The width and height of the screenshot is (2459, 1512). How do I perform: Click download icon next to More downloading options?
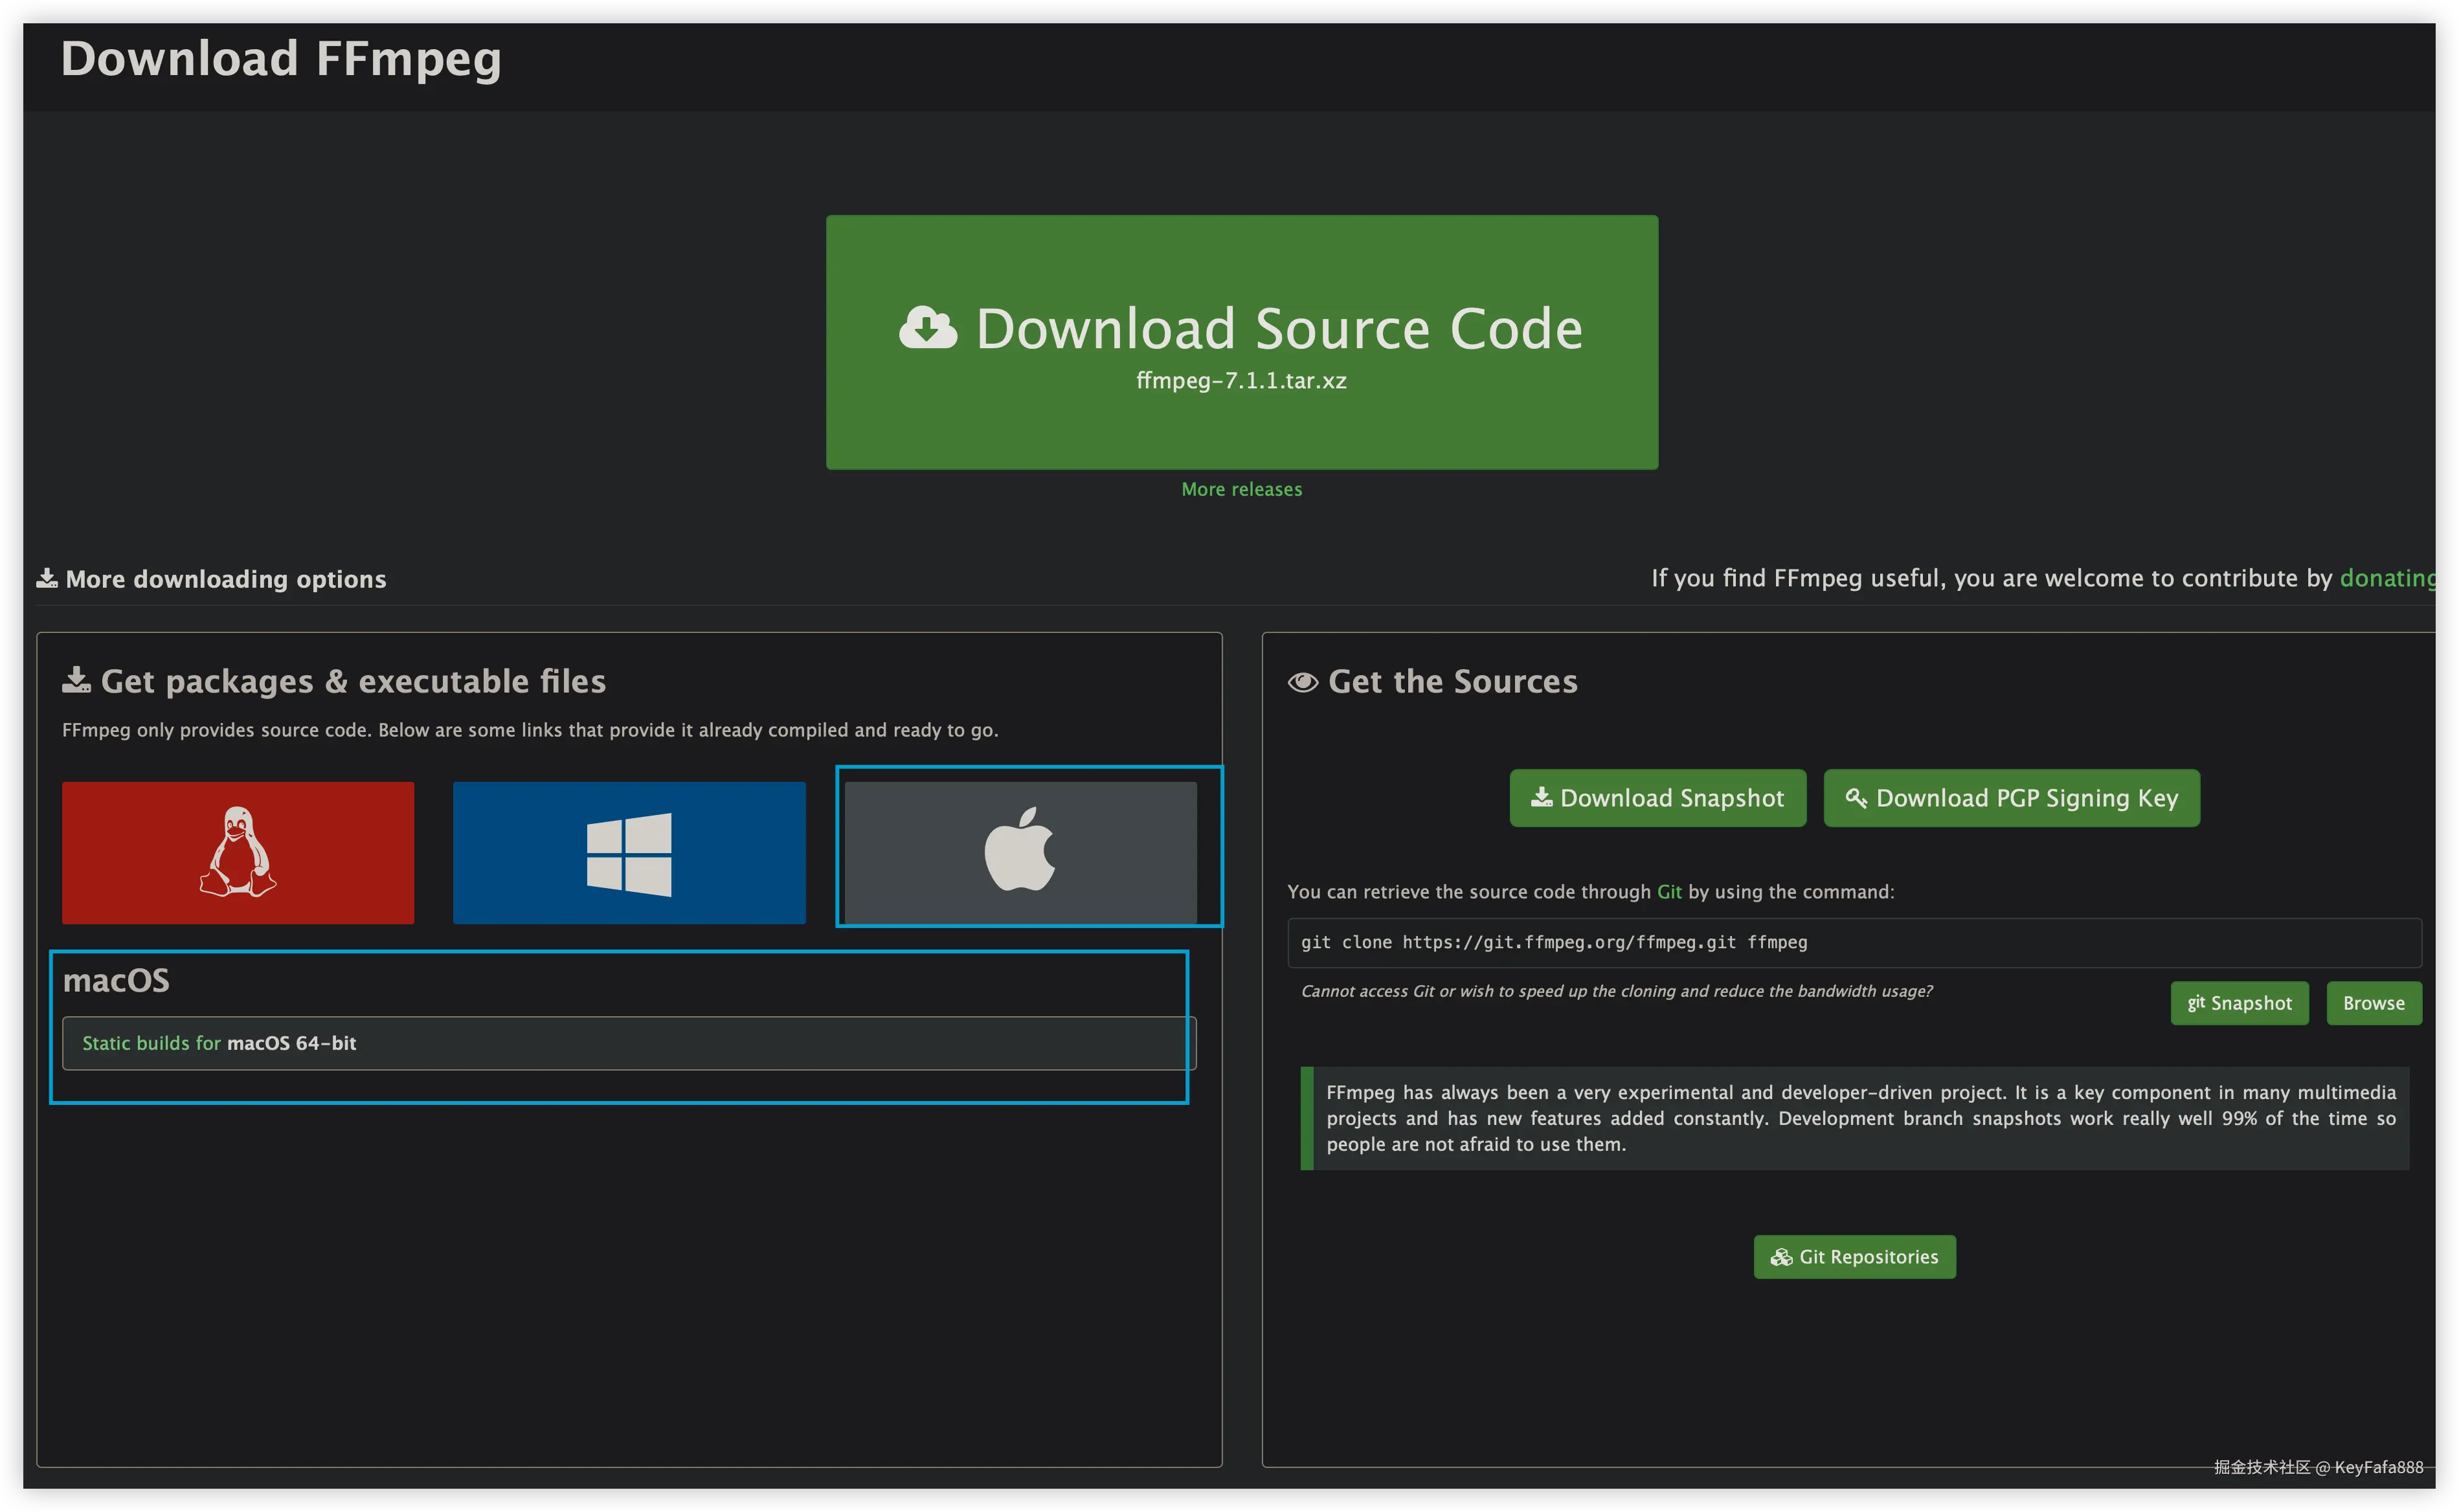[x=47, y=579]
